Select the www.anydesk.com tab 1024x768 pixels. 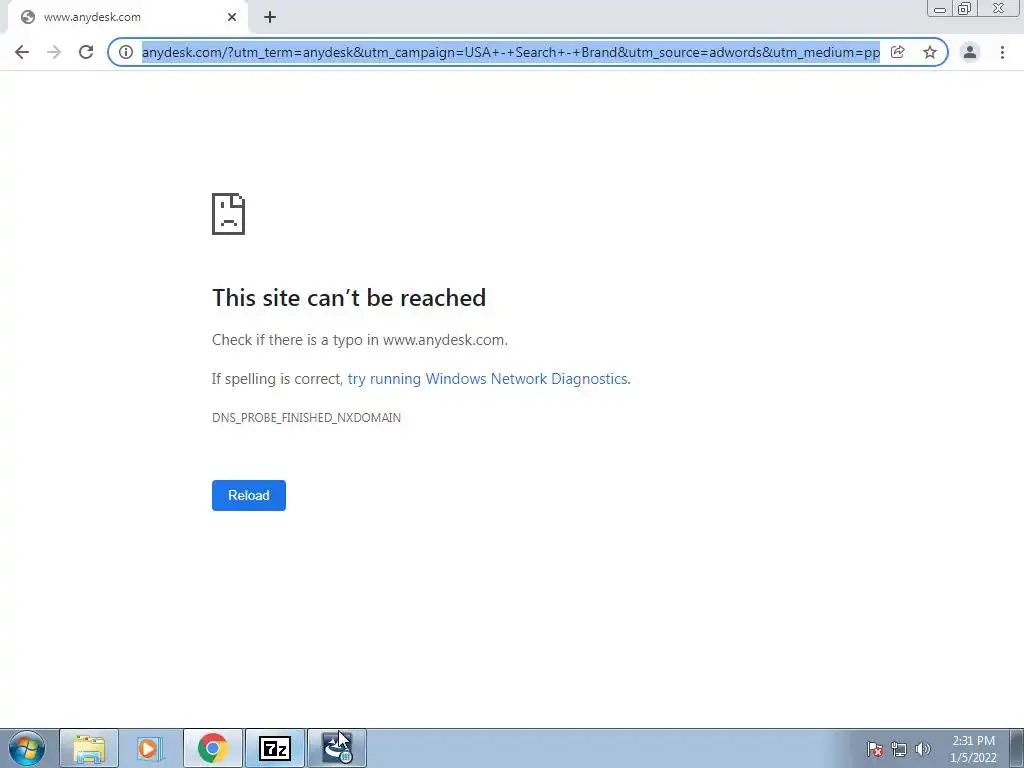coord(127,17)
